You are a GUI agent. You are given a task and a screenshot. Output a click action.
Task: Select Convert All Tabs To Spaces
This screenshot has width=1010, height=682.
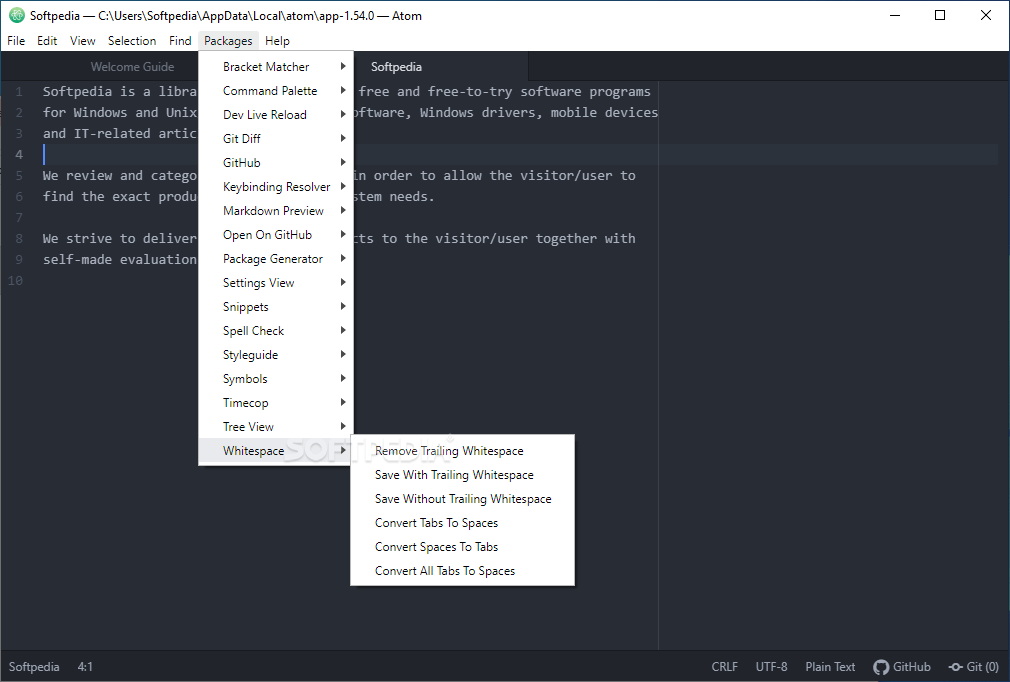462,571
